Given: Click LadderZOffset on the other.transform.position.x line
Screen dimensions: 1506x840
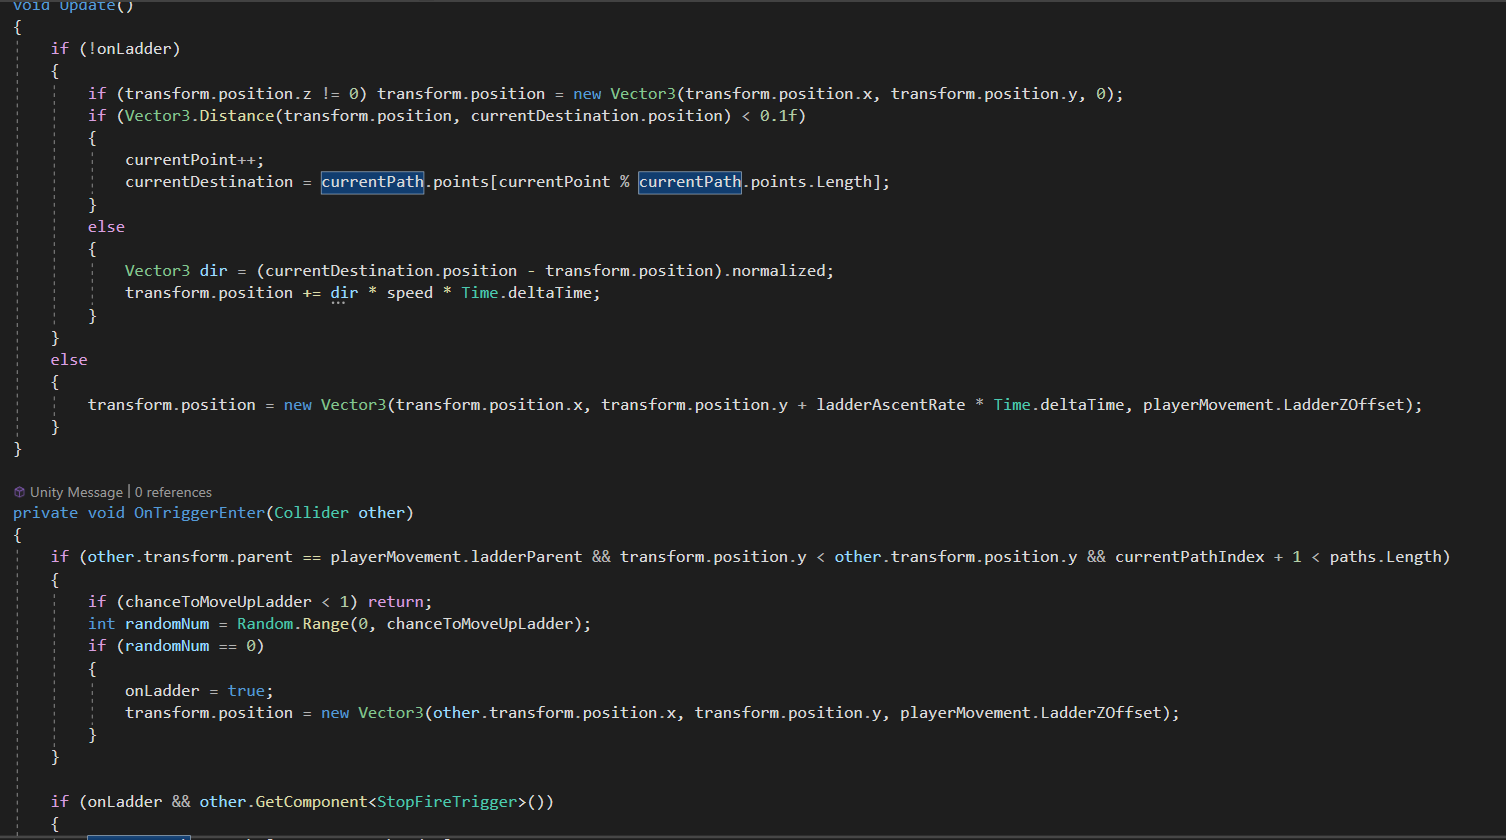Looking at the screenshot, I should pos(1103,713).
